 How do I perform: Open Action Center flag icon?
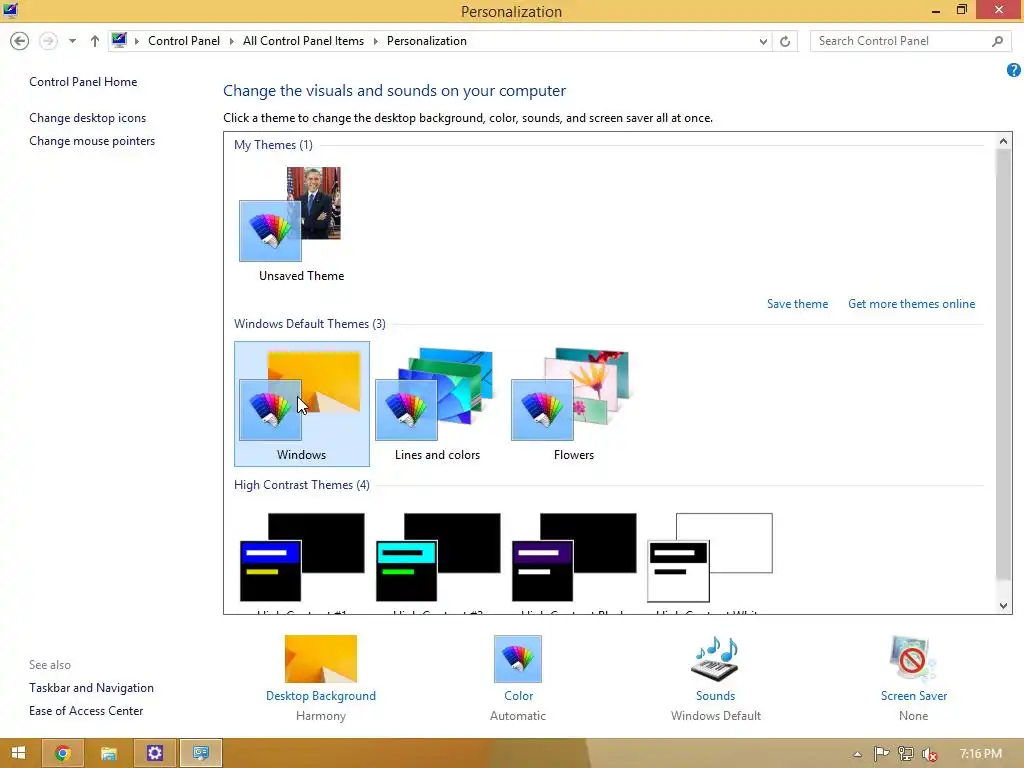click(x=882, y=754)
